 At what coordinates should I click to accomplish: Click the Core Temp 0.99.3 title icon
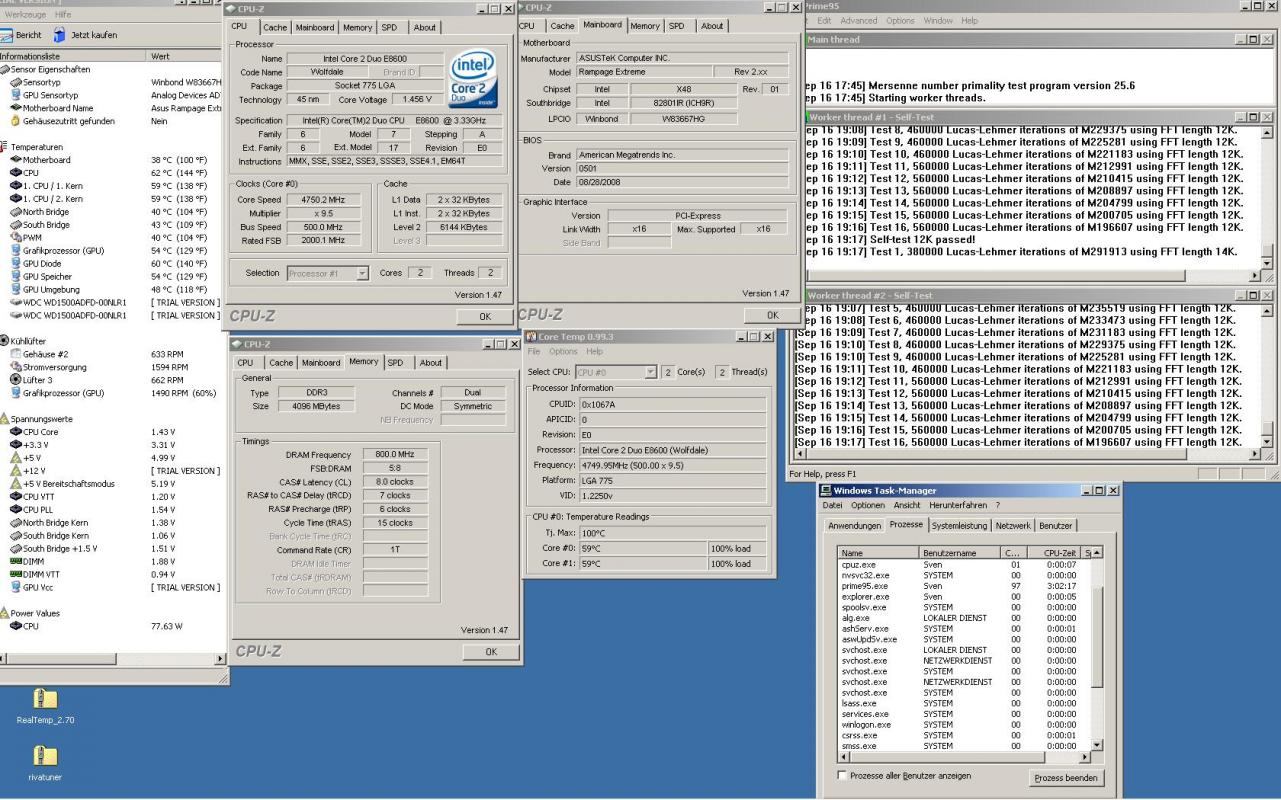coord(532,336)
